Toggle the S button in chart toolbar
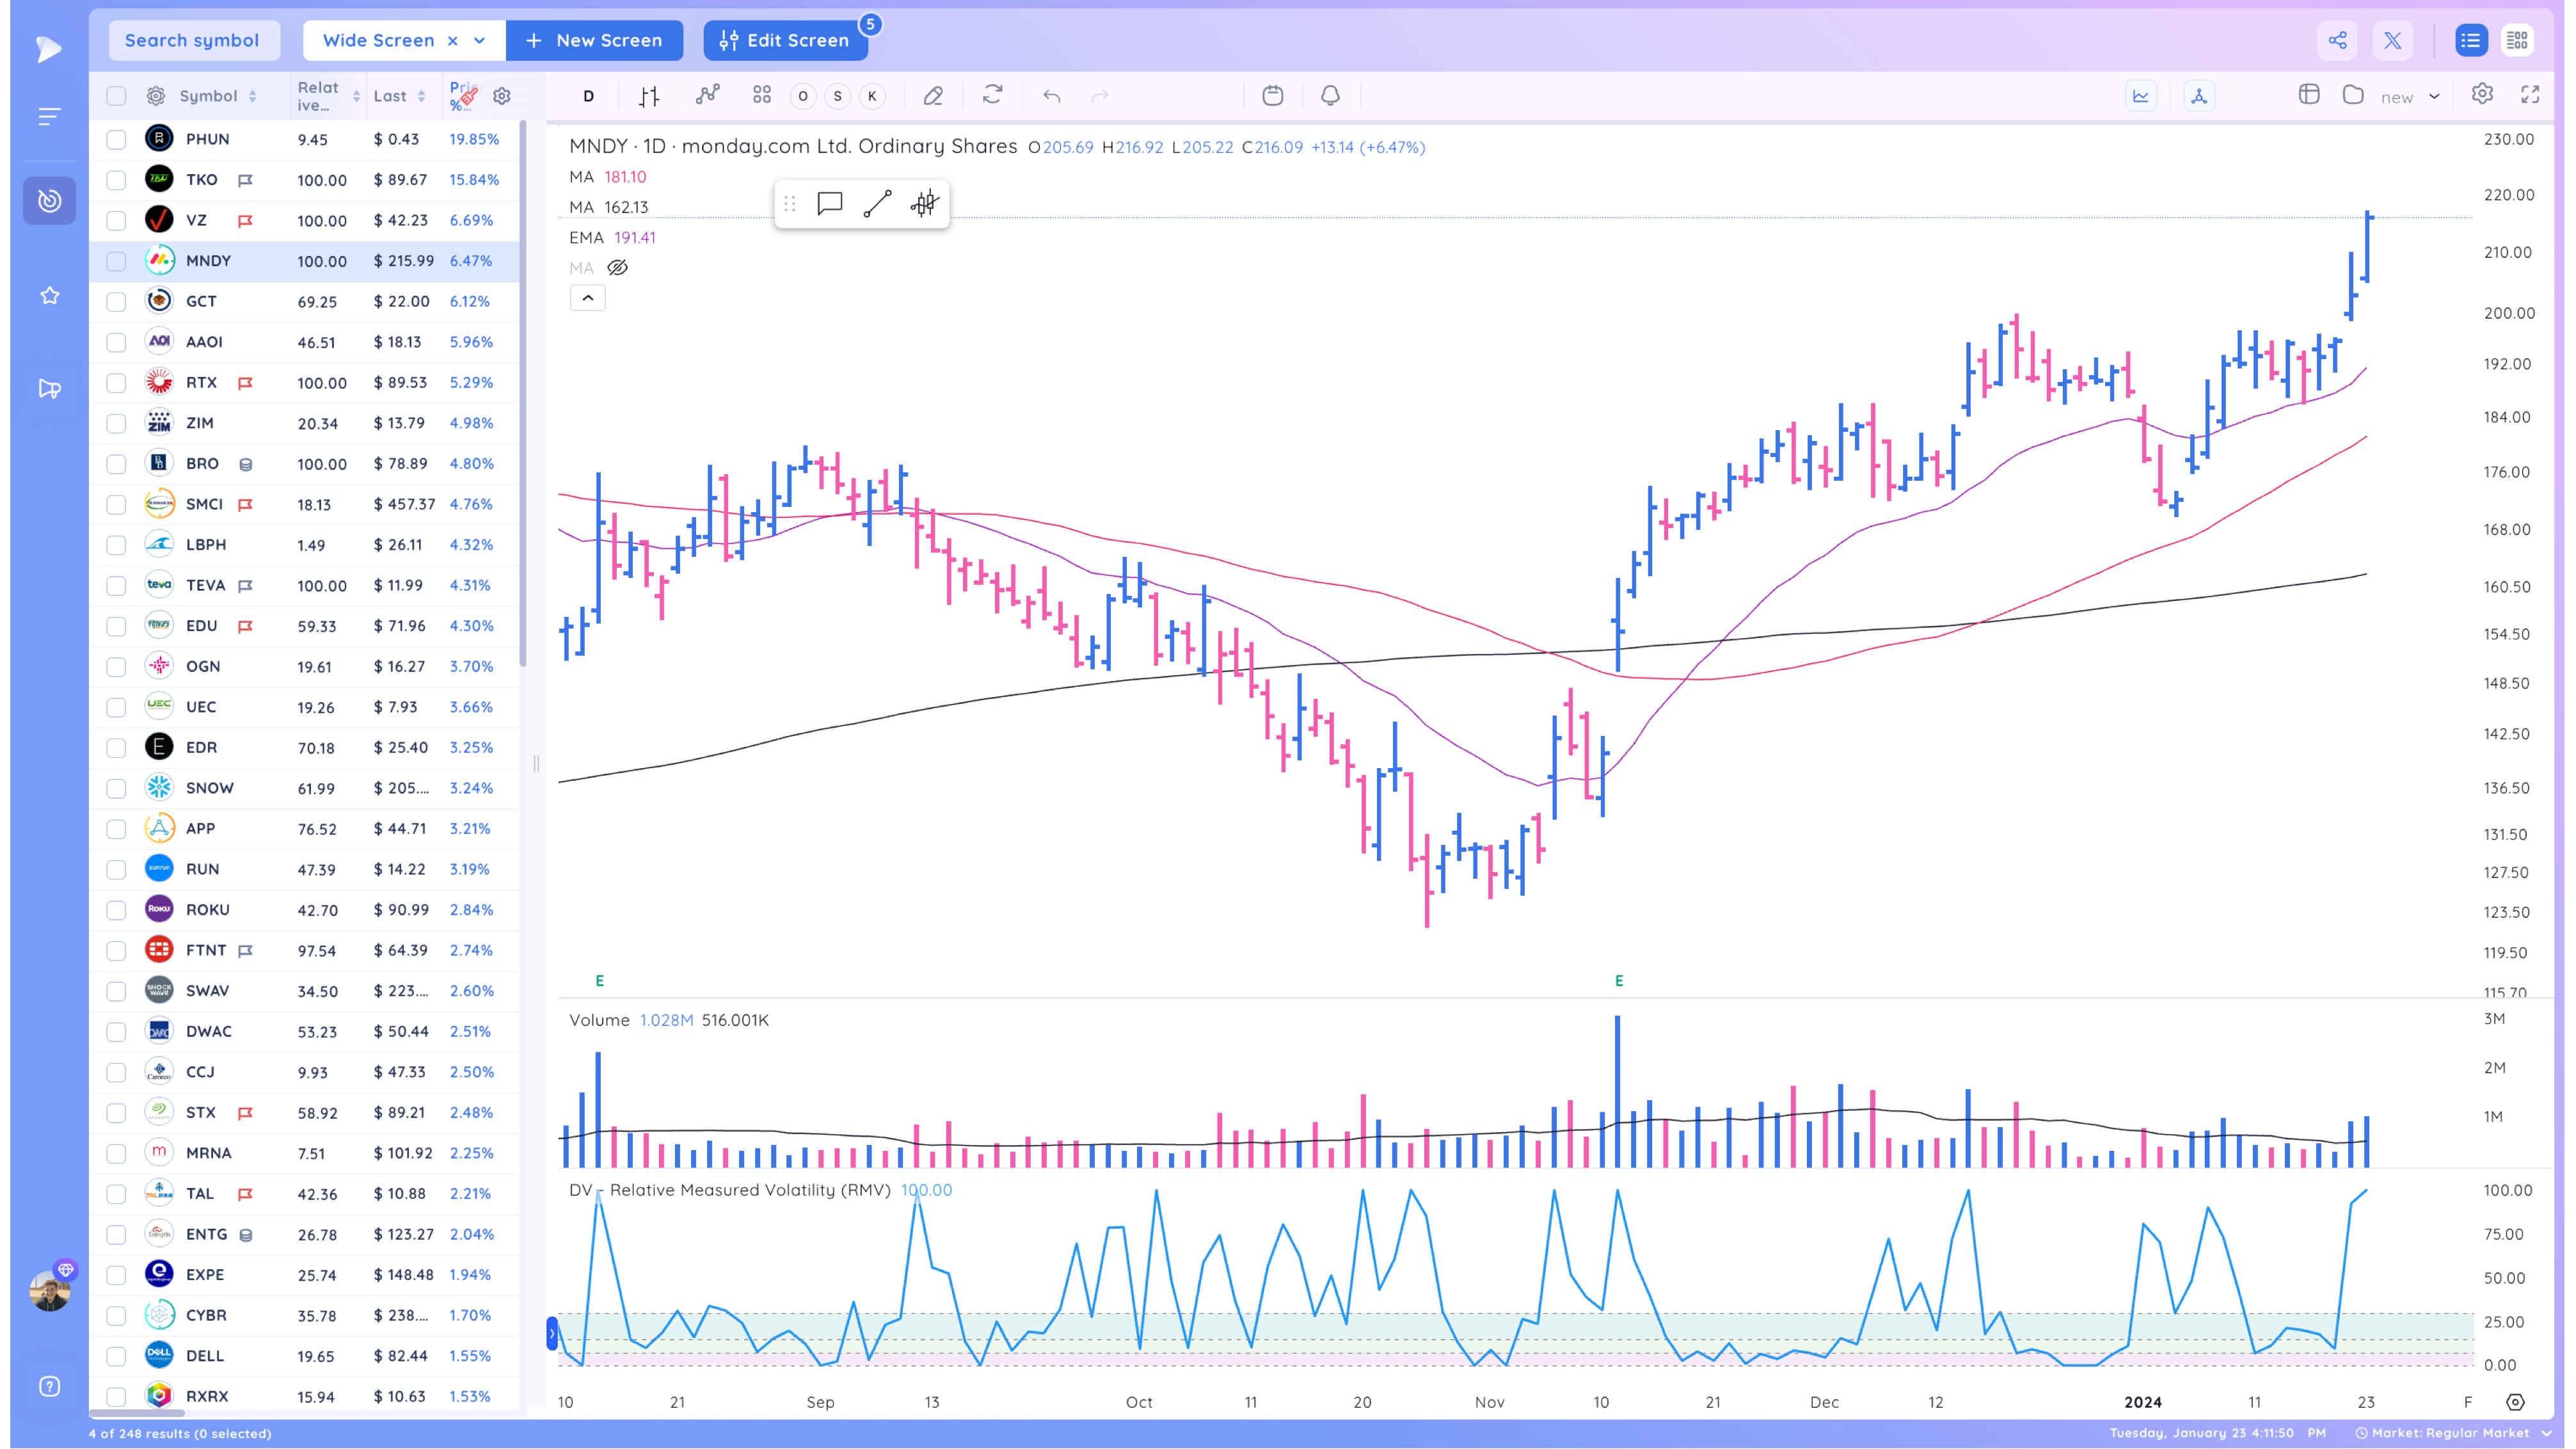 (838, 96)
